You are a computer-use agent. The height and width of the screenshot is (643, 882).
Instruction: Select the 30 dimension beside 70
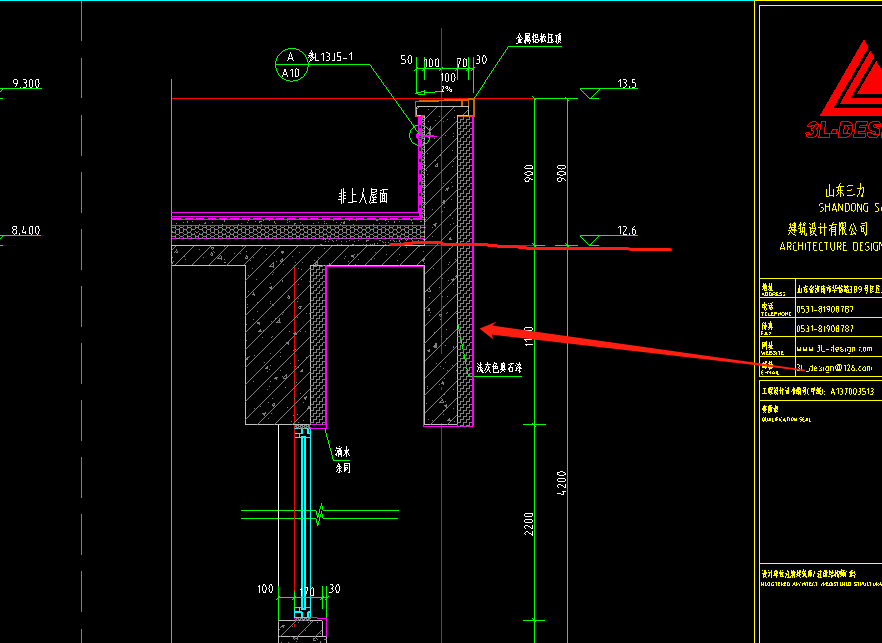click(x=481, y=60)
